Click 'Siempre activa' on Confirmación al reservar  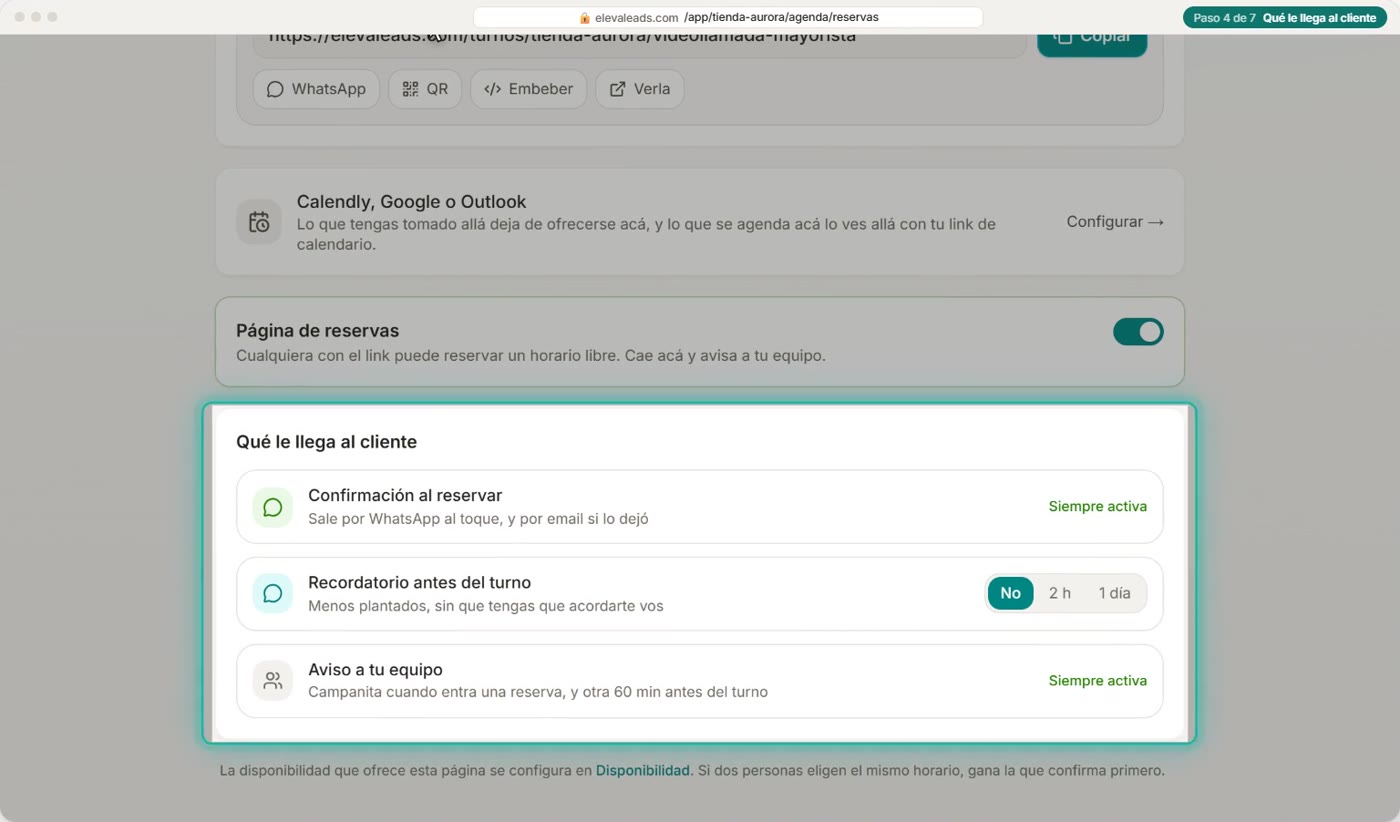1098,507
